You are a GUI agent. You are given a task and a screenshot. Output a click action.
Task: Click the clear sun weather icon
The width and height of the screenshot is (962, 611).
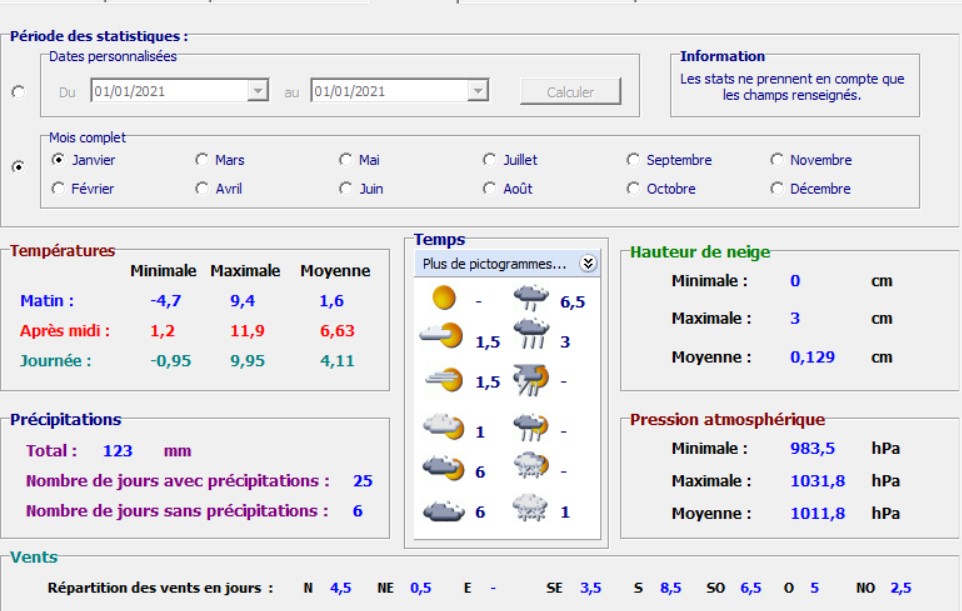pos(443,298)
